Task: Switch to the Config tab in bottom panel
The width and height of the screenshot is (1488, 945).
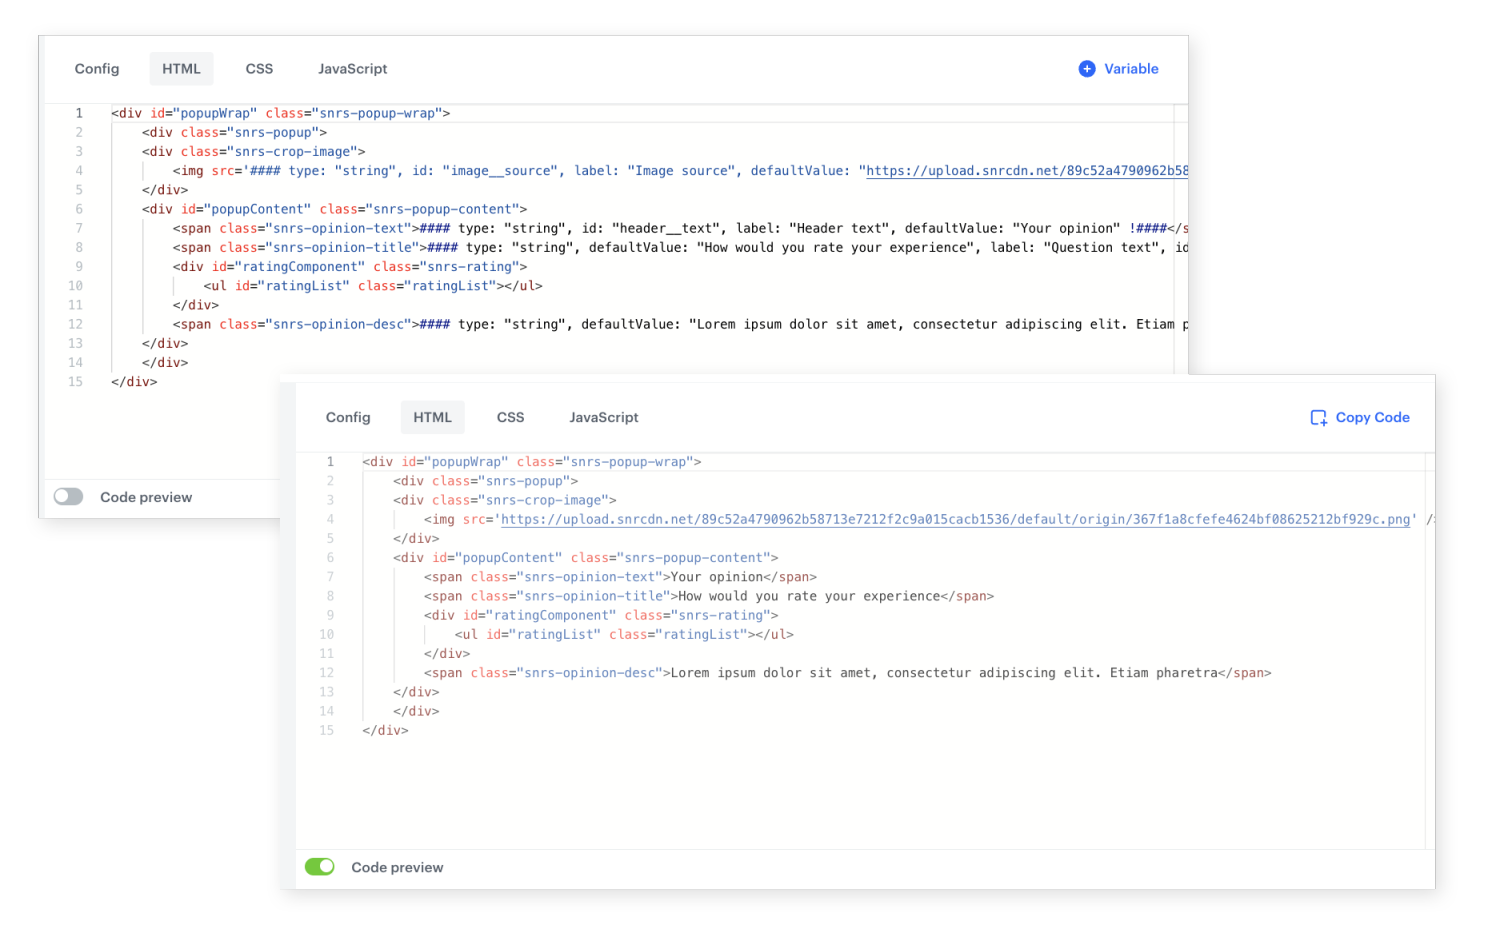Action: click(x=348, y=417)
